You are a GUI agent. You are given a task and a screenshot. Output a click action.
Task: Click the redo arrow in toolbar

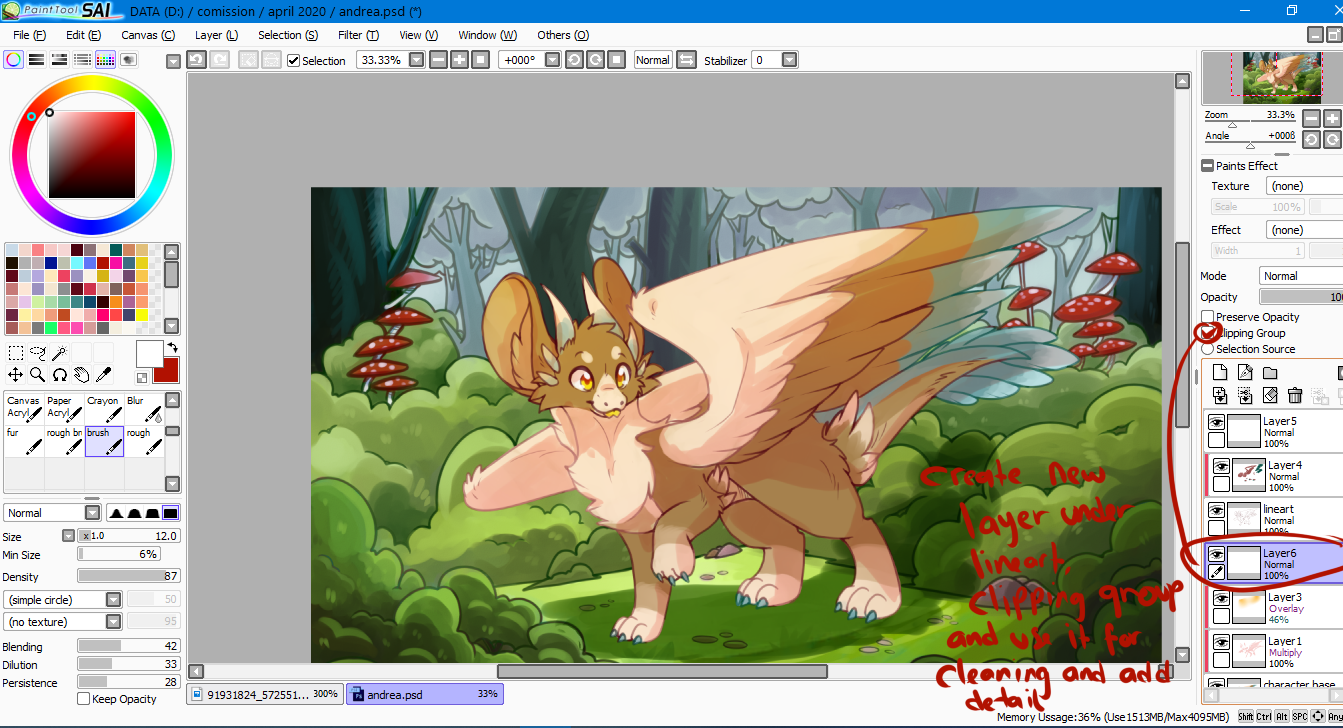(219, 60)
